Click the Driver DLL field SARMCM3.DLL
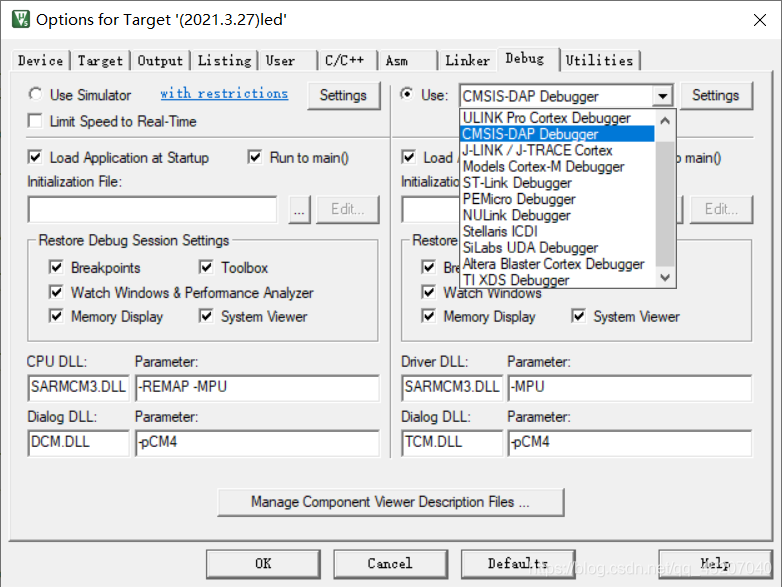Screen dimensions: 782x587 pyautogui.click(x=452, y=388)
